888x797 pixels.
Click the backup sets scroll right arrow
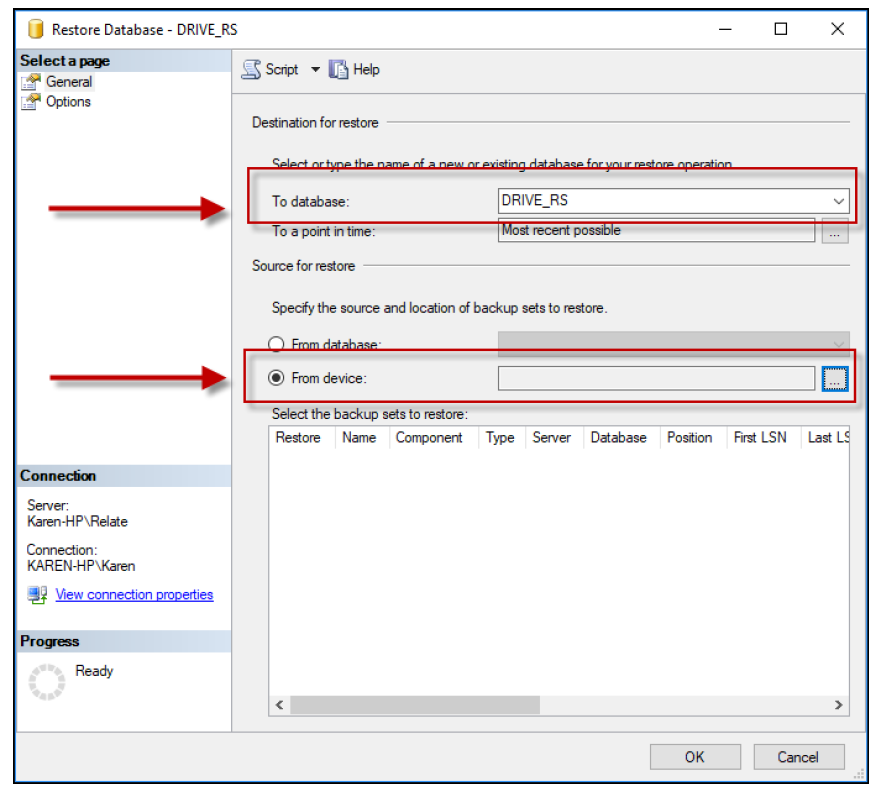[839, 705]
